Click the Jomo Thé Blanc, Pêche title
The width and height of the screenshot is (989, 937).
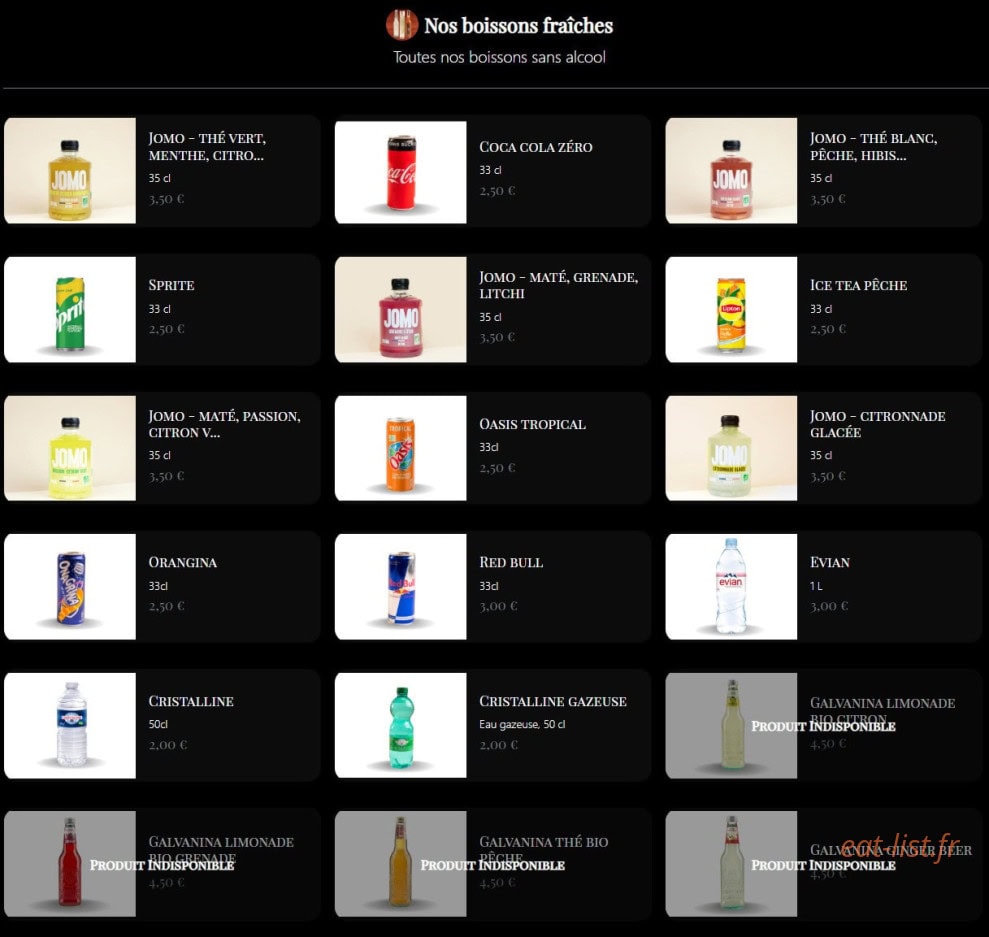tap(874, 147)
